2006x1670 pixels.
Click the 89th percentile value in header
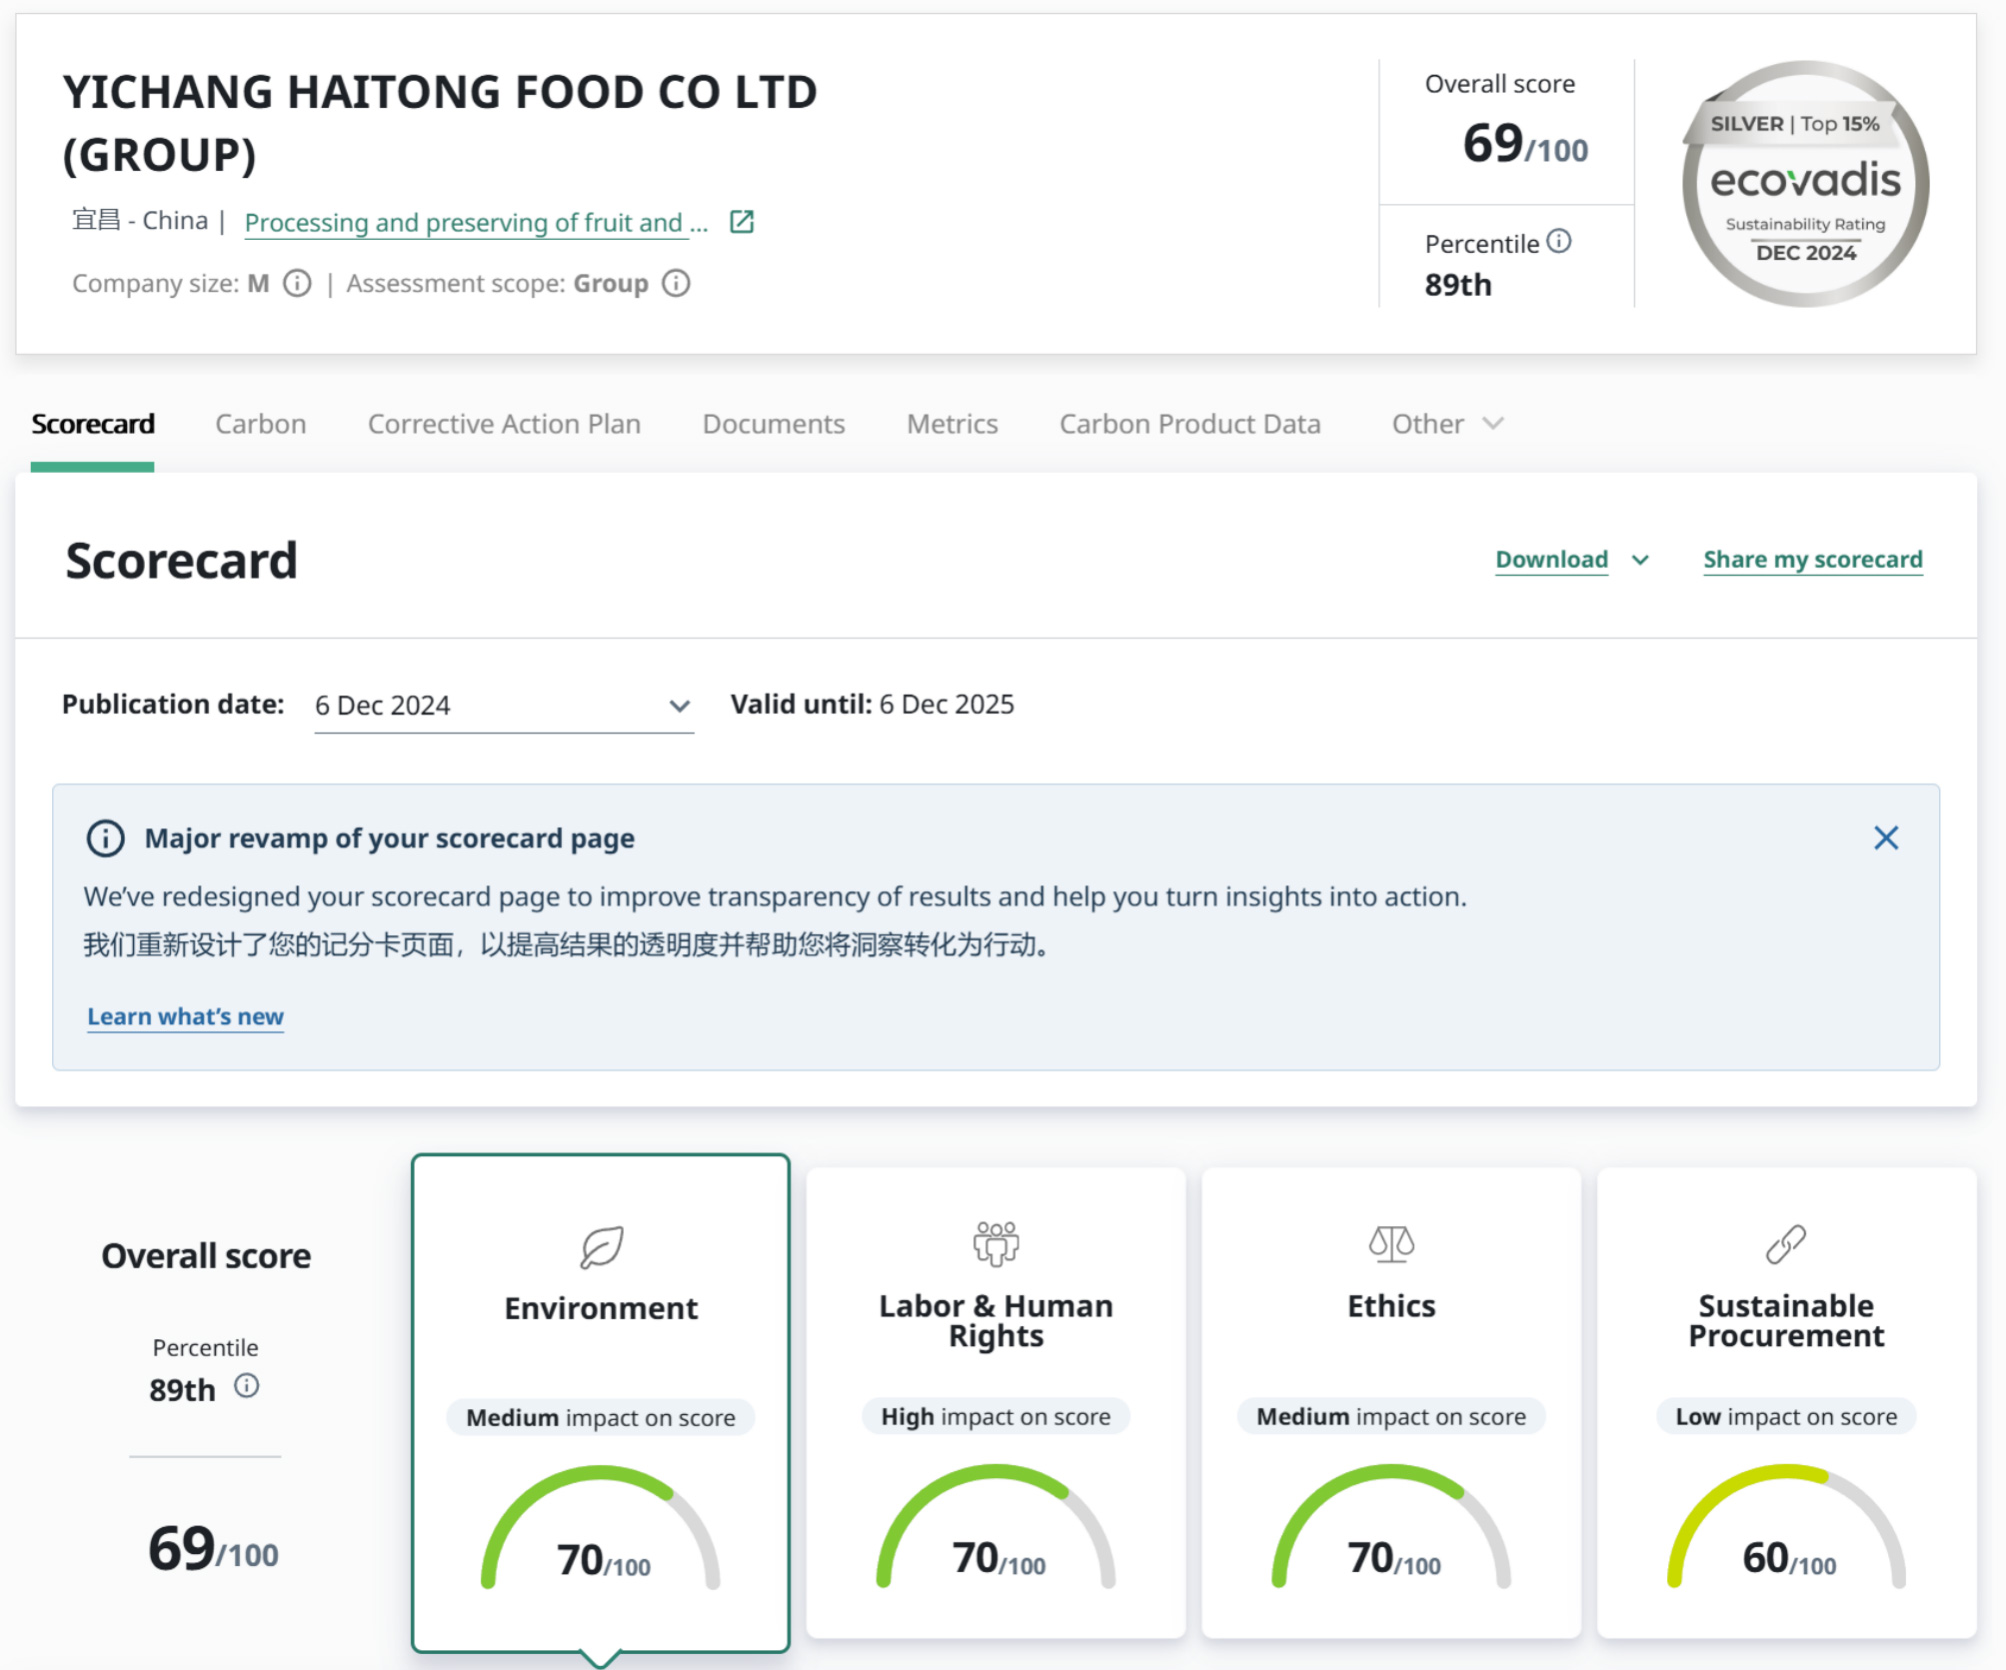pyautogui.click(x=1458, y=286)
